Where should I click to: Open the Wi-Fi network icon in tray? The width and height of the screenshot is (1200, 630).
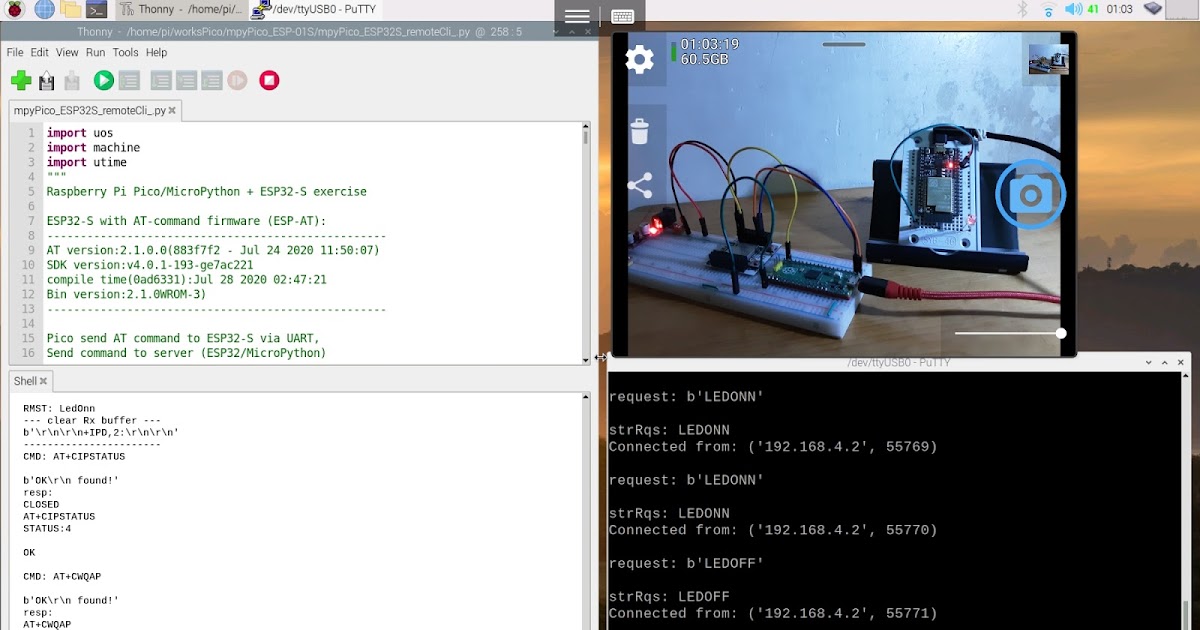[1048, 10]
